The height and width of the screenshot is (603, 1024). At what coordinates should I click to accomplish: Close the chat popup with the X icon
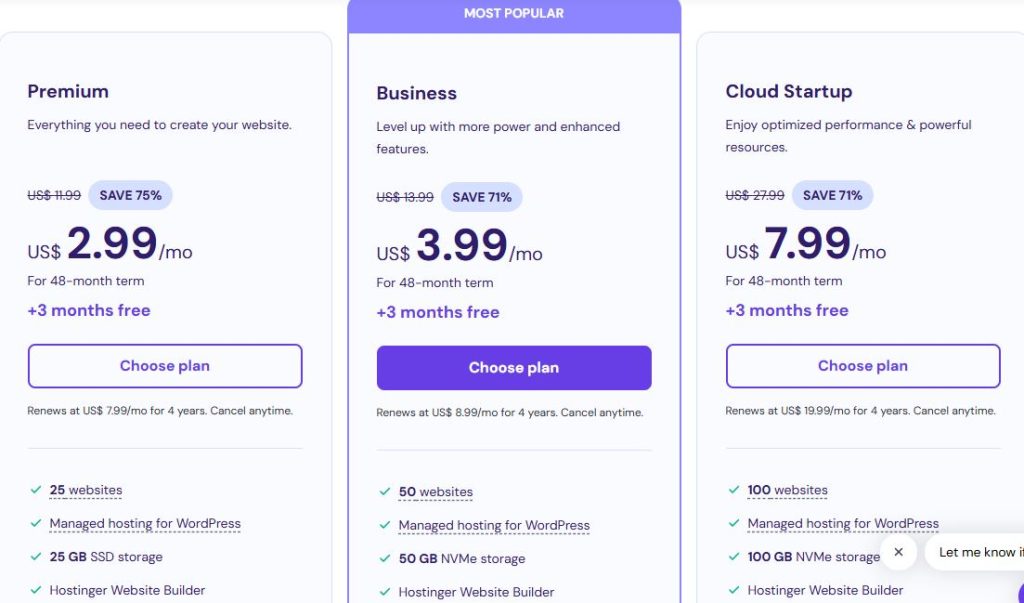899,552
